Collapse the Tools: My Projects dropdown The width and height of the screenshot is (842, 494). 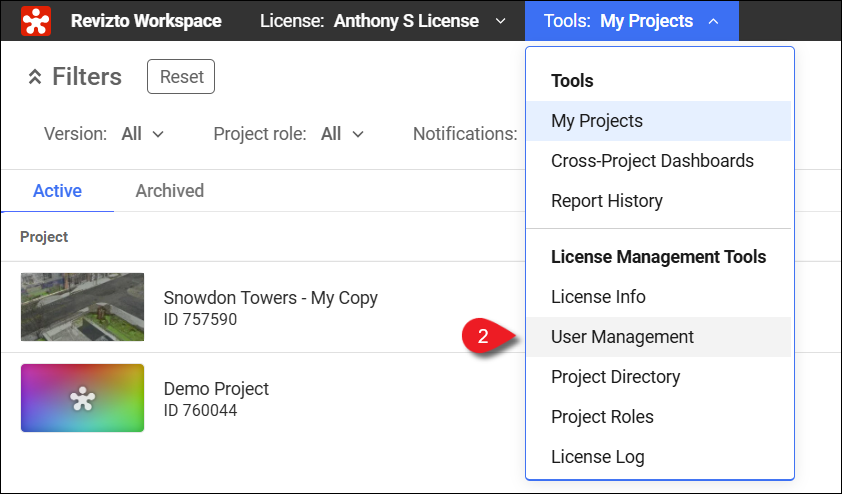631,21
